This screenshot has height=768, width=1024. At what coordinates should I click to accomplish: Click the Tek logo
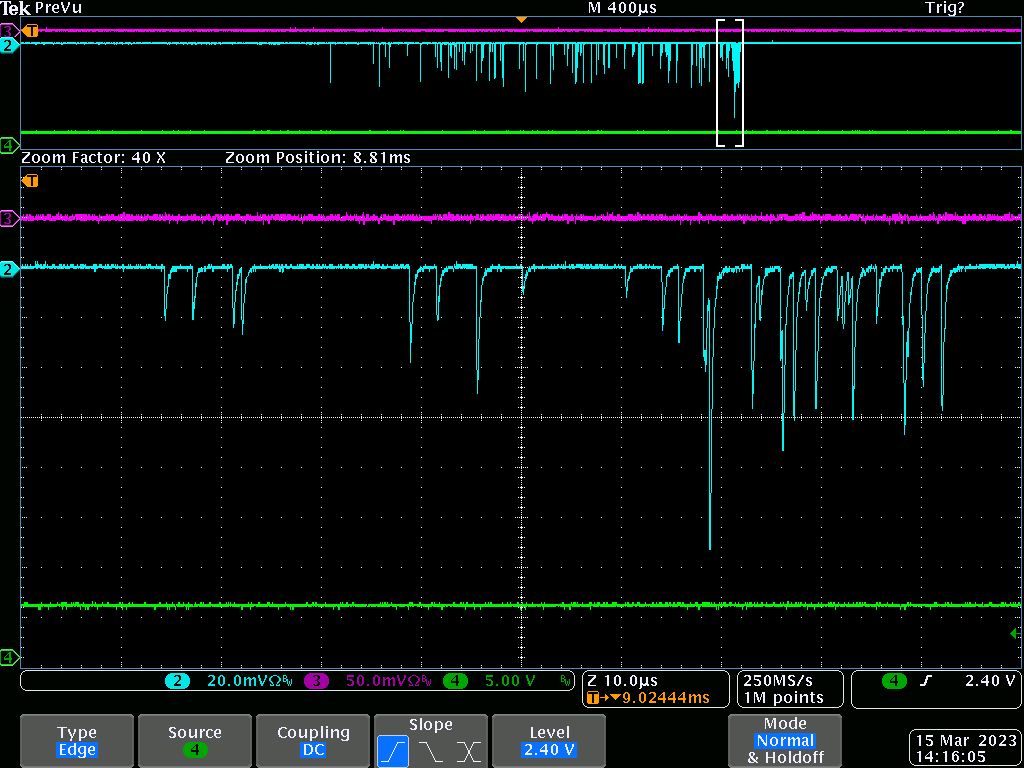tap(16, 8)
